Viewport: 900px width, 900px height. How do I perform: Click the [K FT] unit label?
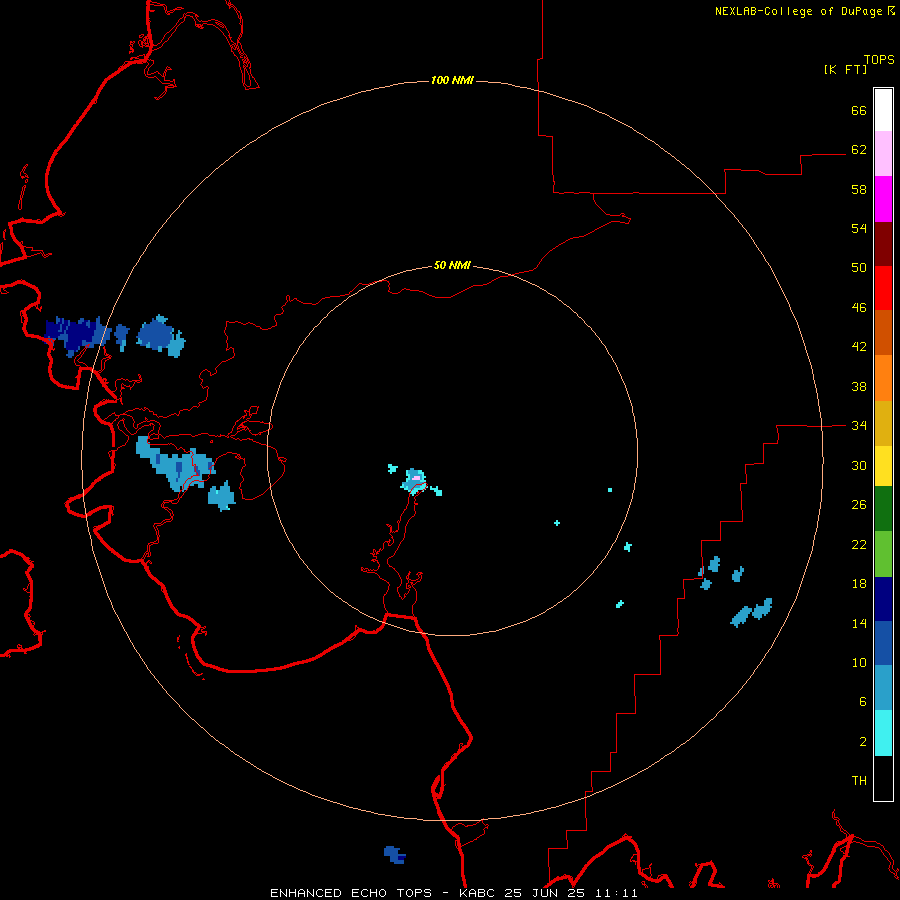[x=845, y=69]
